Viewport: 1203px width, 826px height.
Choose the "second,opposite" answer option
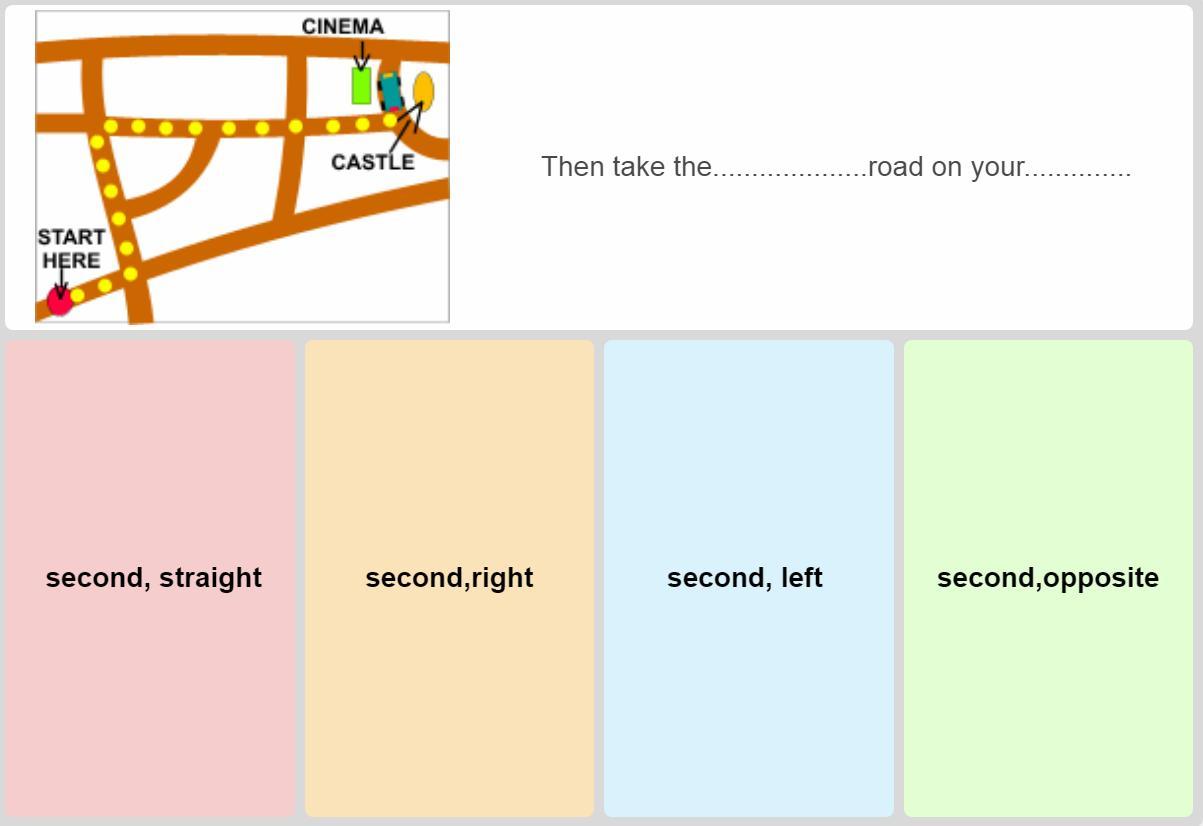click(x=1048, y=578)
